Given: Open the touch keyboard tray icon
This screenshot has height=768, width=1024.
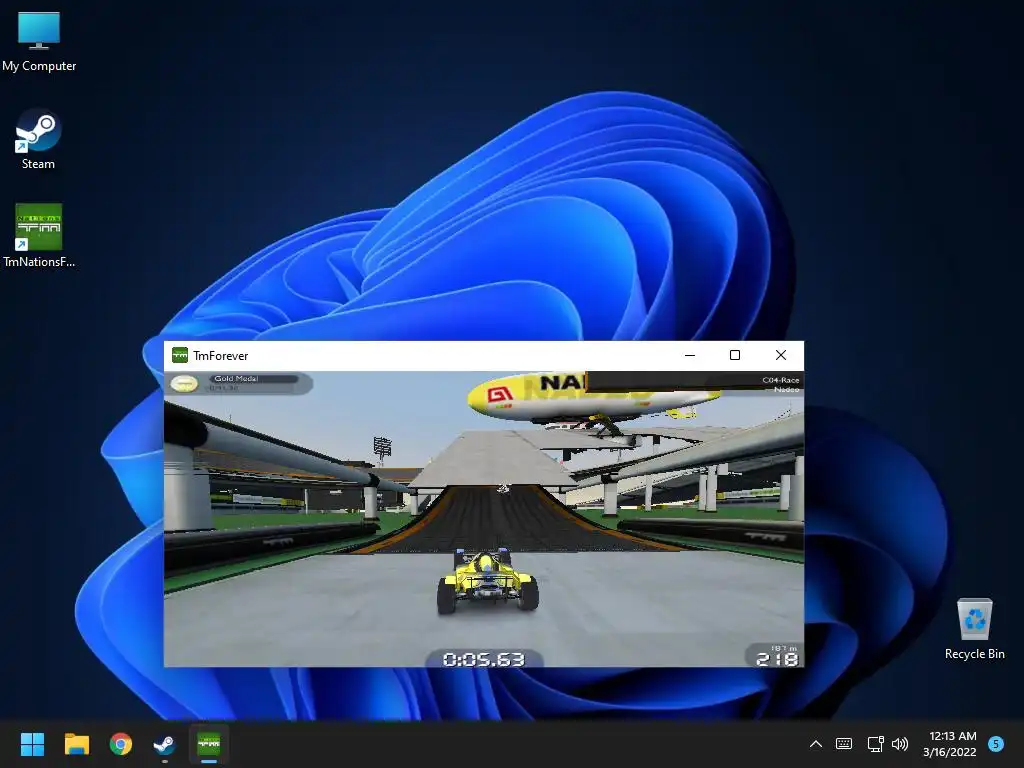Looking at the screenshot, I should point(844,744).
